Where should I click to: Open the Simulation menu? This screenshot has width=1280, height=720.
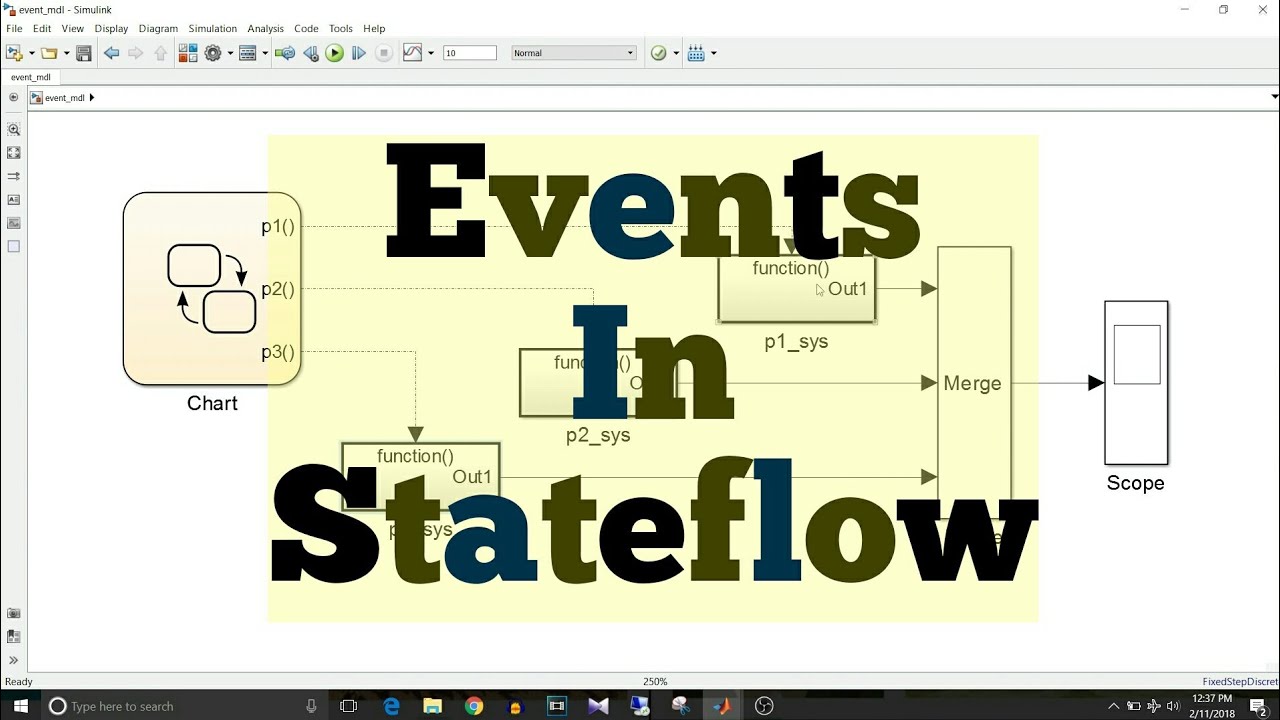point(213,29)
